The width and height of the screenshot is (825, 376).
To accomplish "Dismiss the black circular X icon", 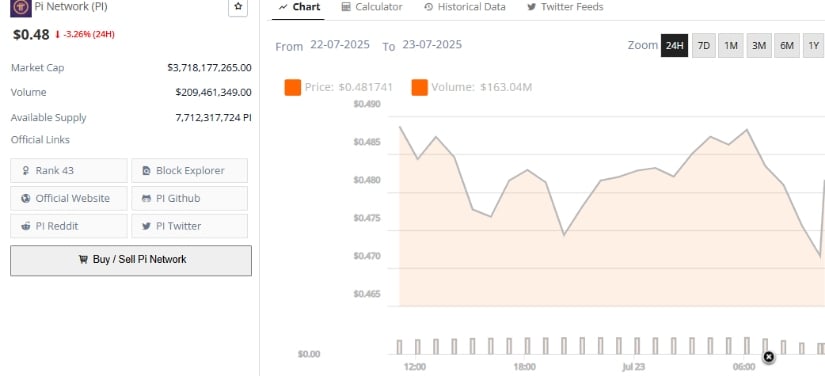I will click(768, 357).
